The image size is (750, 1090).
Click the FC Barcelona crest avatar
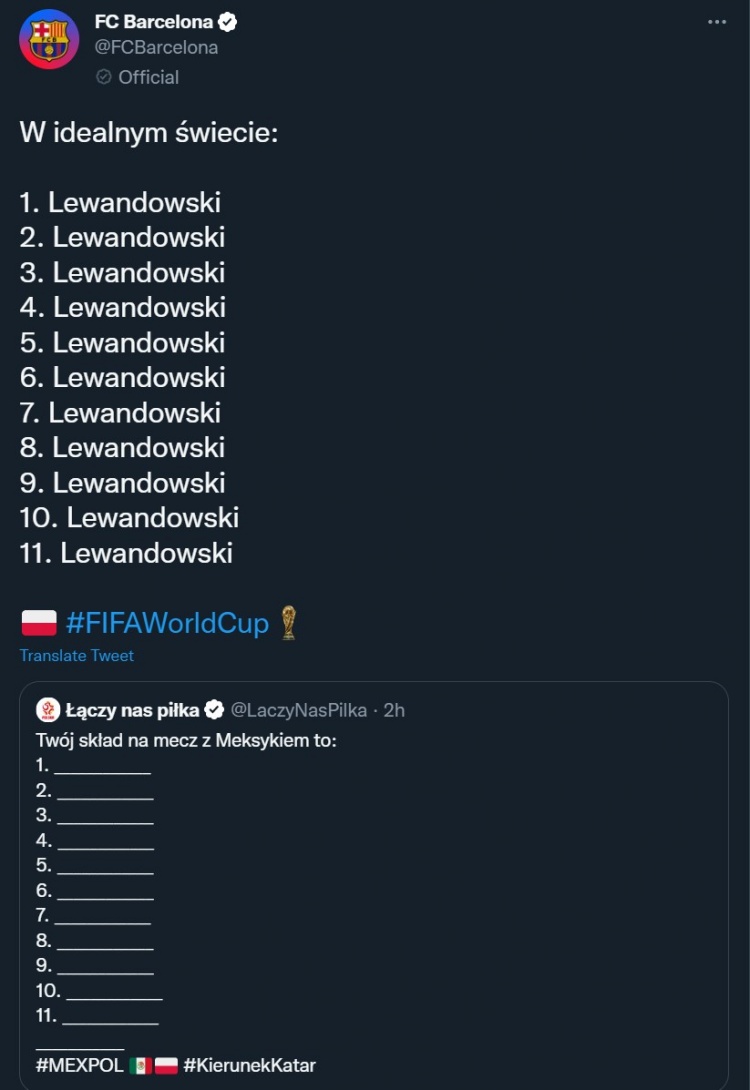tap(49, 40)
